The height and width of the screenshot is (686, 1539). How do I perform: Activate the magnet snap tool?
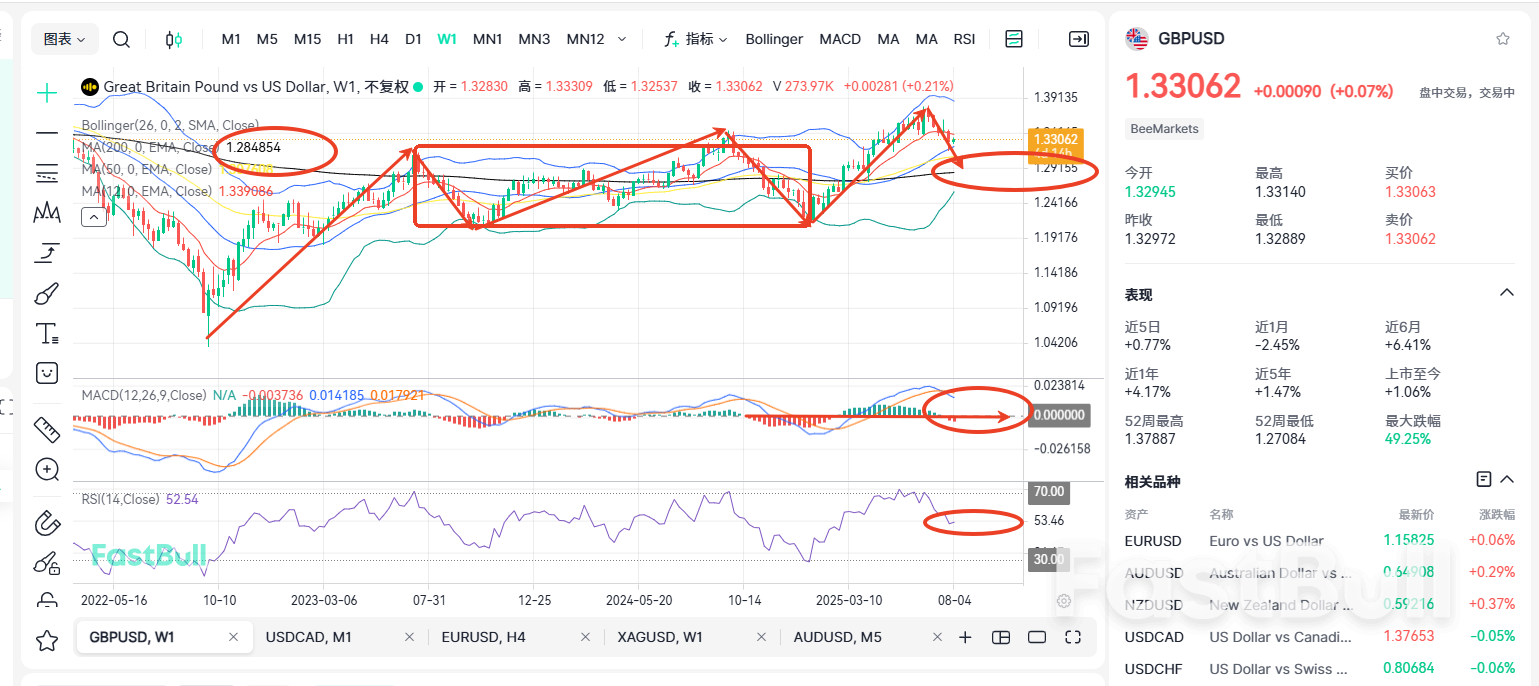(x=46, y=522)
